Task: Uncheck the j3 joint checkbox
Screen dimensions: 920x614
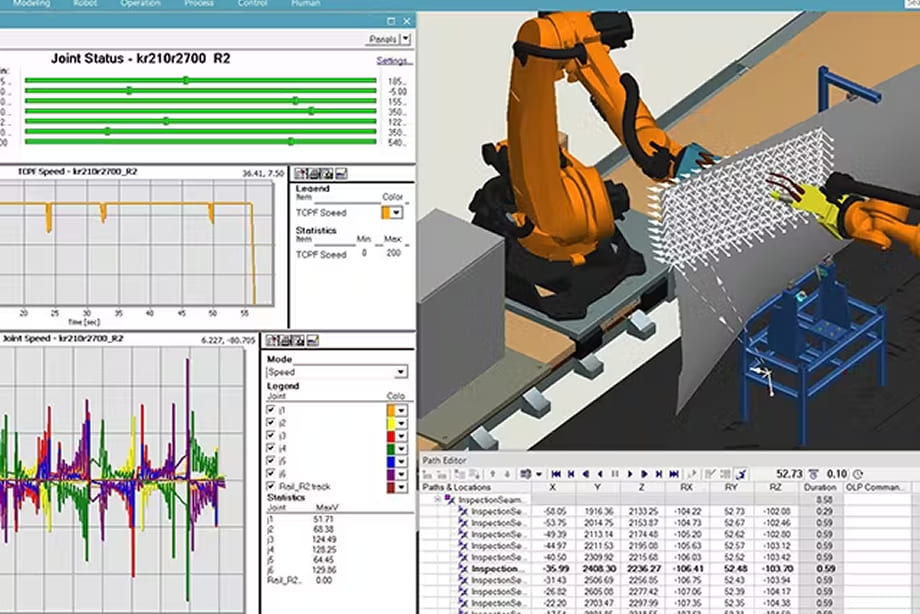Action: point(270,436)
